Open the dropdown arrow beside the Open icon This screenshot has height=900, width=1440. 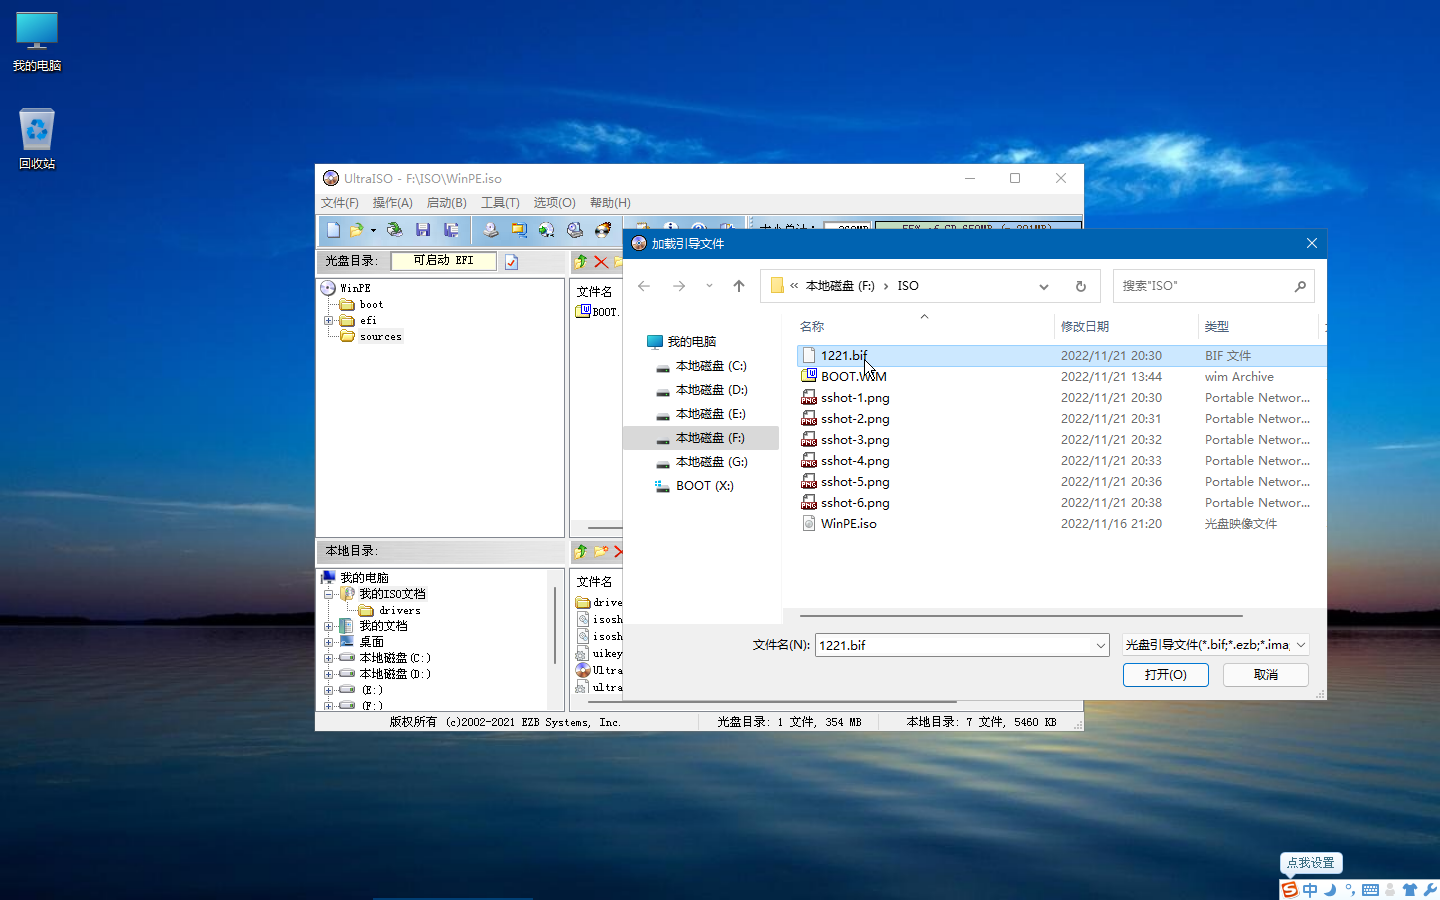tap(373, 230)
